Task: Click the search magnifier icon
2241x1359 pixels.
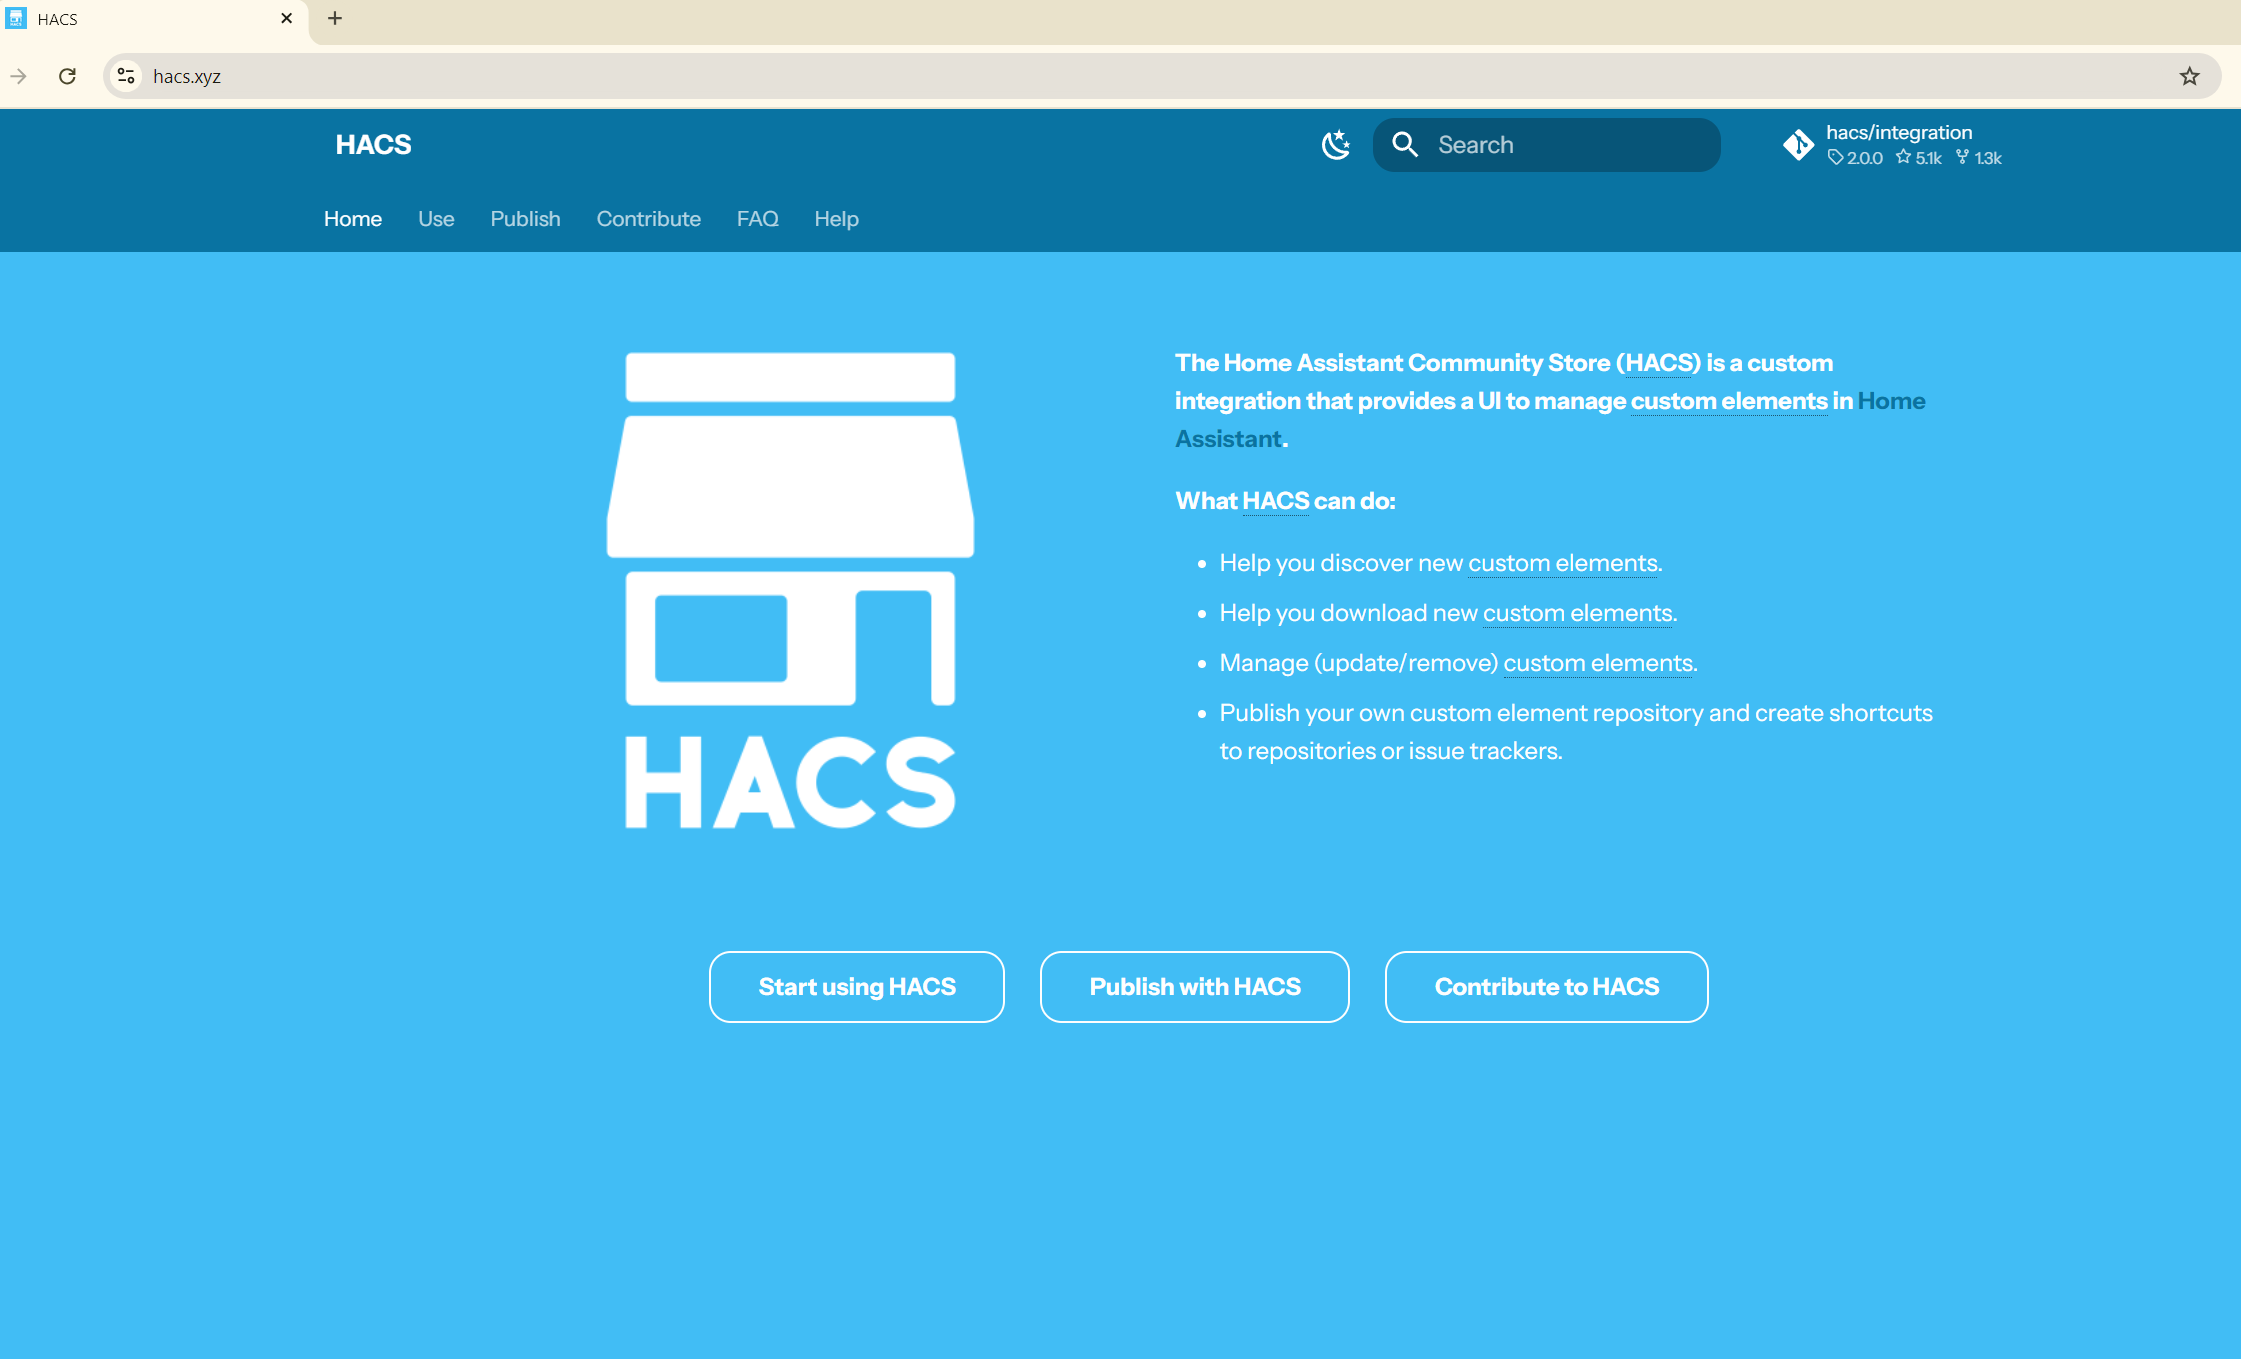Action: tap(1405, 145)
